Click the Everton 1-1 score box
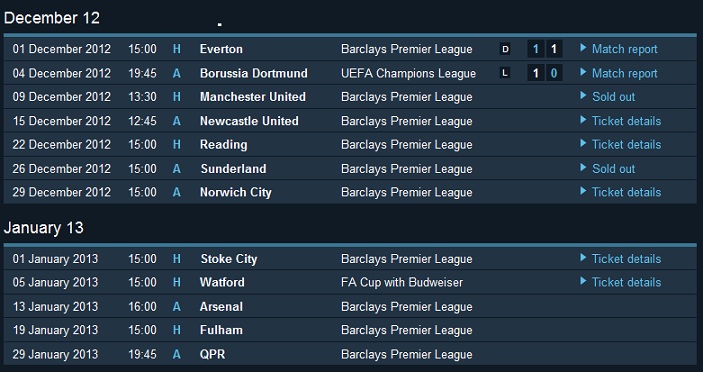Viewport: 703px width, 372px height. (545, 49)
